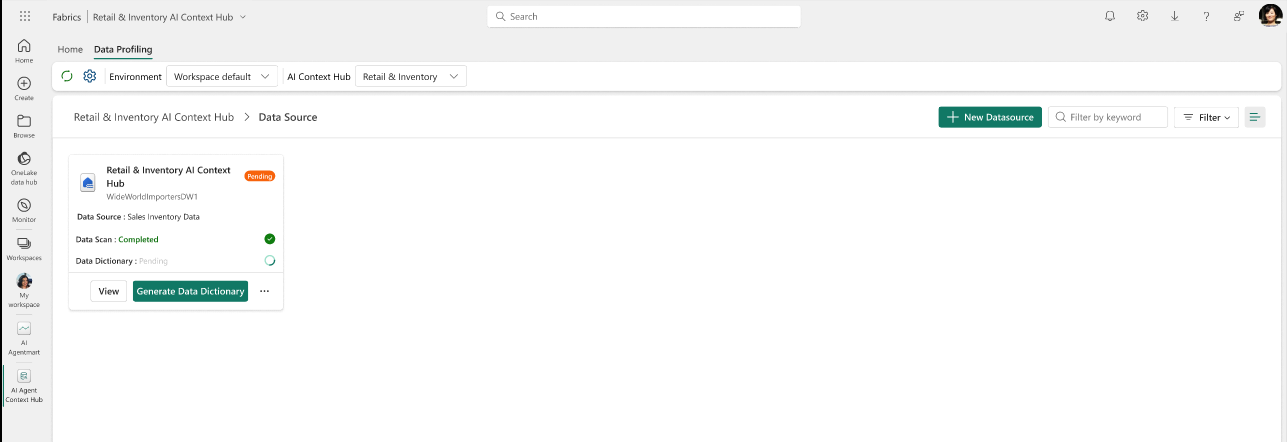1287x442 pixels.
Task: Click the download arrow icon
Action: point(1175,16)
